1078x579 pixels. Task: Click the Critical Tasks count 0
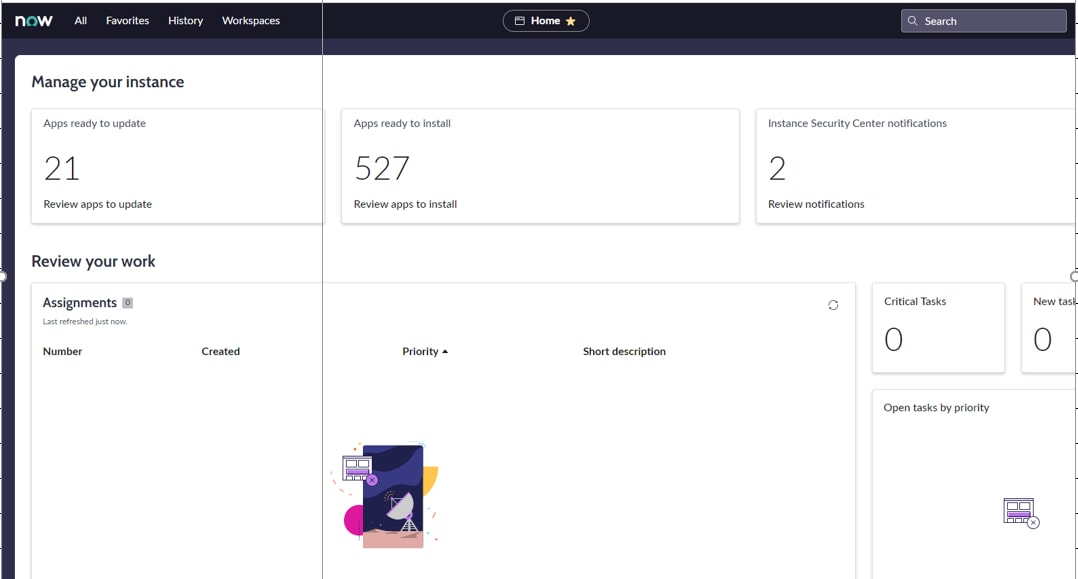(894, 340)
